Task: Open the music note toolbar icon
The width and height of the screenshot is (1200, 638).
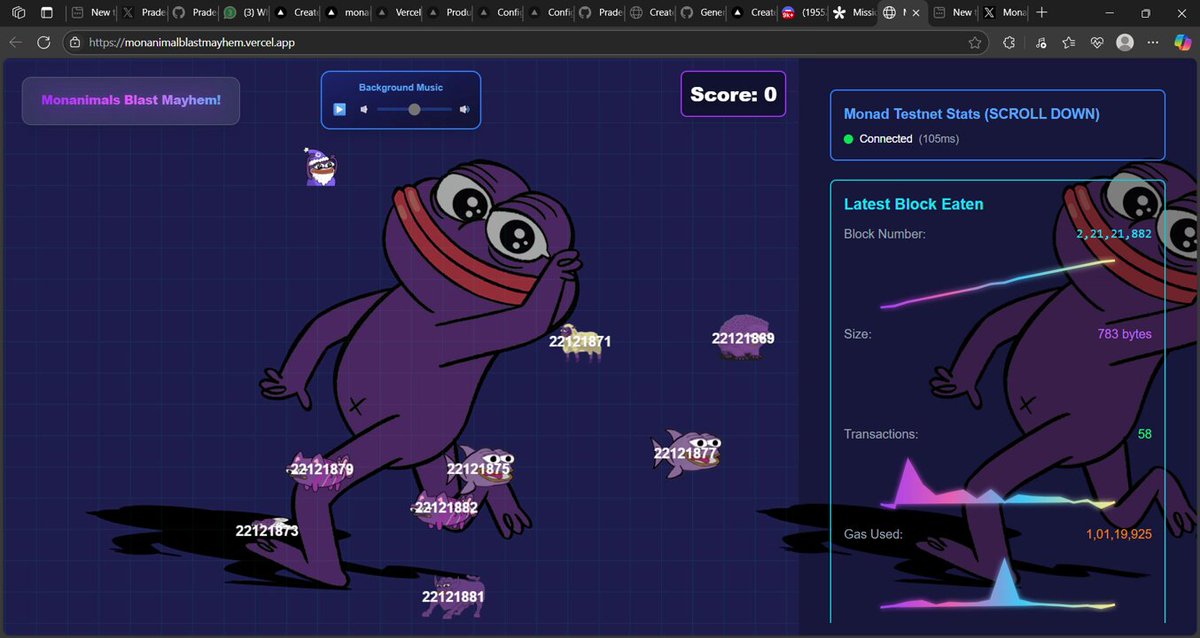Action: tap(1042, 43)
